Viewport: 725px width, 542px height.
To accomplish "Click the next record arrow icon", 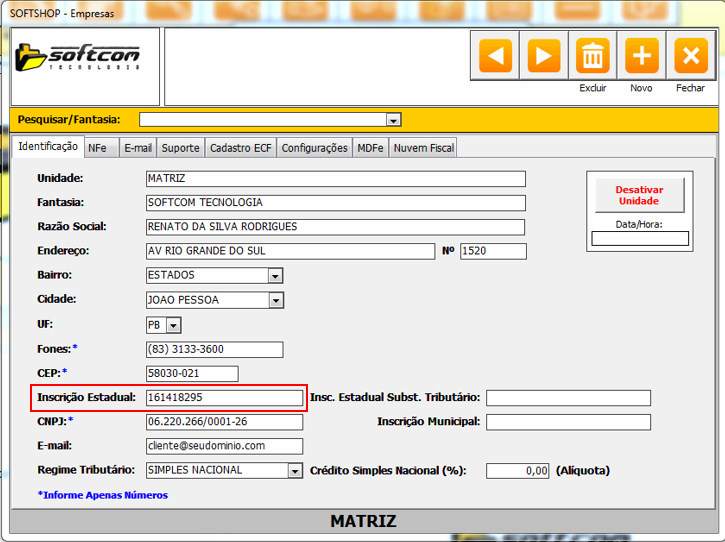I will tap(544, 56).
